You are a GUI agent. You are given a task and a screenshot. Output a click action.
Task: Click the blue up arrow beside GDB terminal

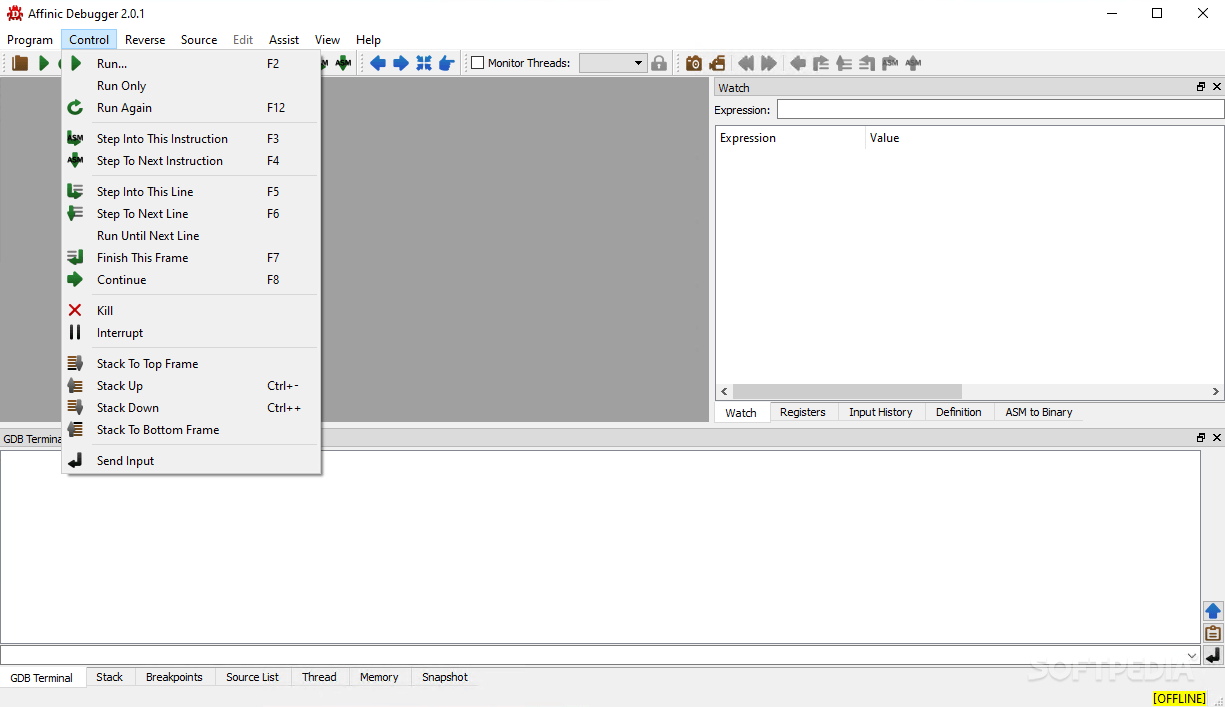tap(1213, 611)
